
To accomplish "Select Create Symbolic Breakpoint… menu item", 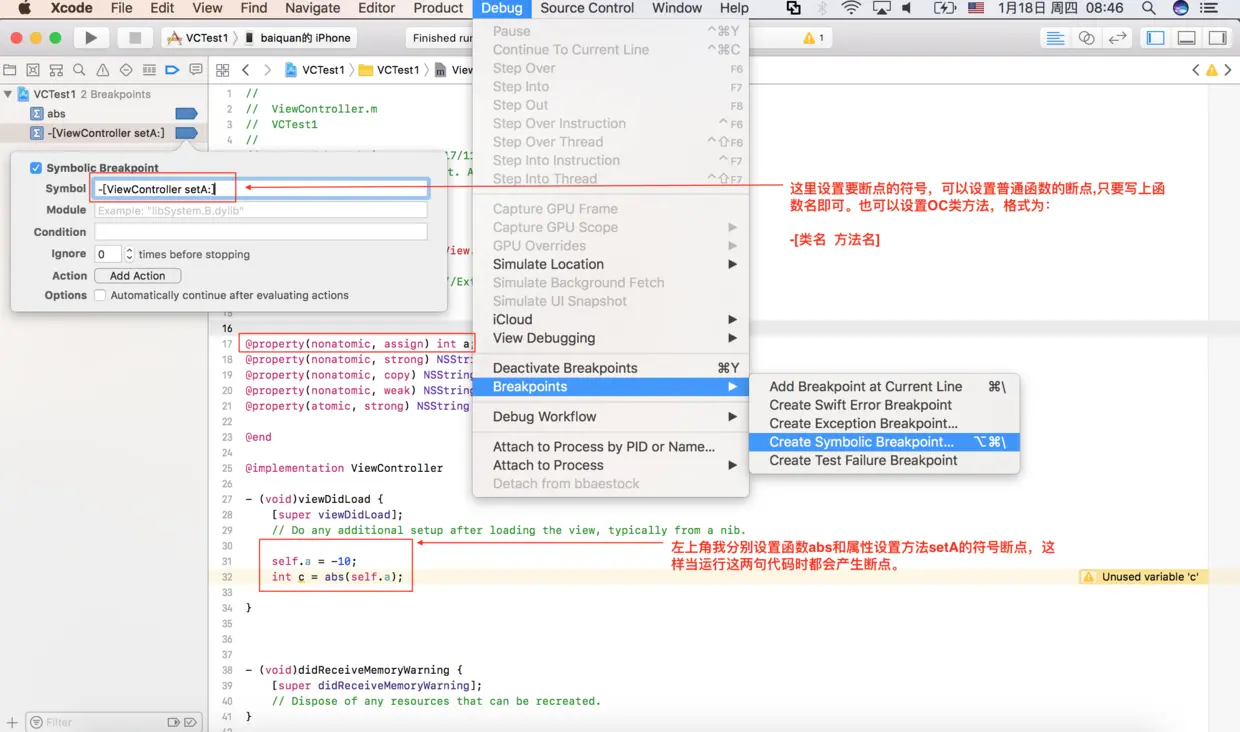I will click(x=884, y=442).
